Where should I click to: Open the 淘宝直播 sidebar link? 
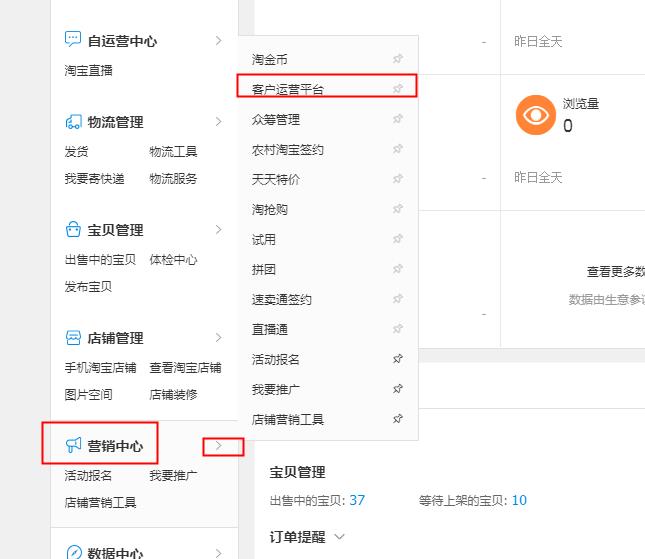coord(88,70)
